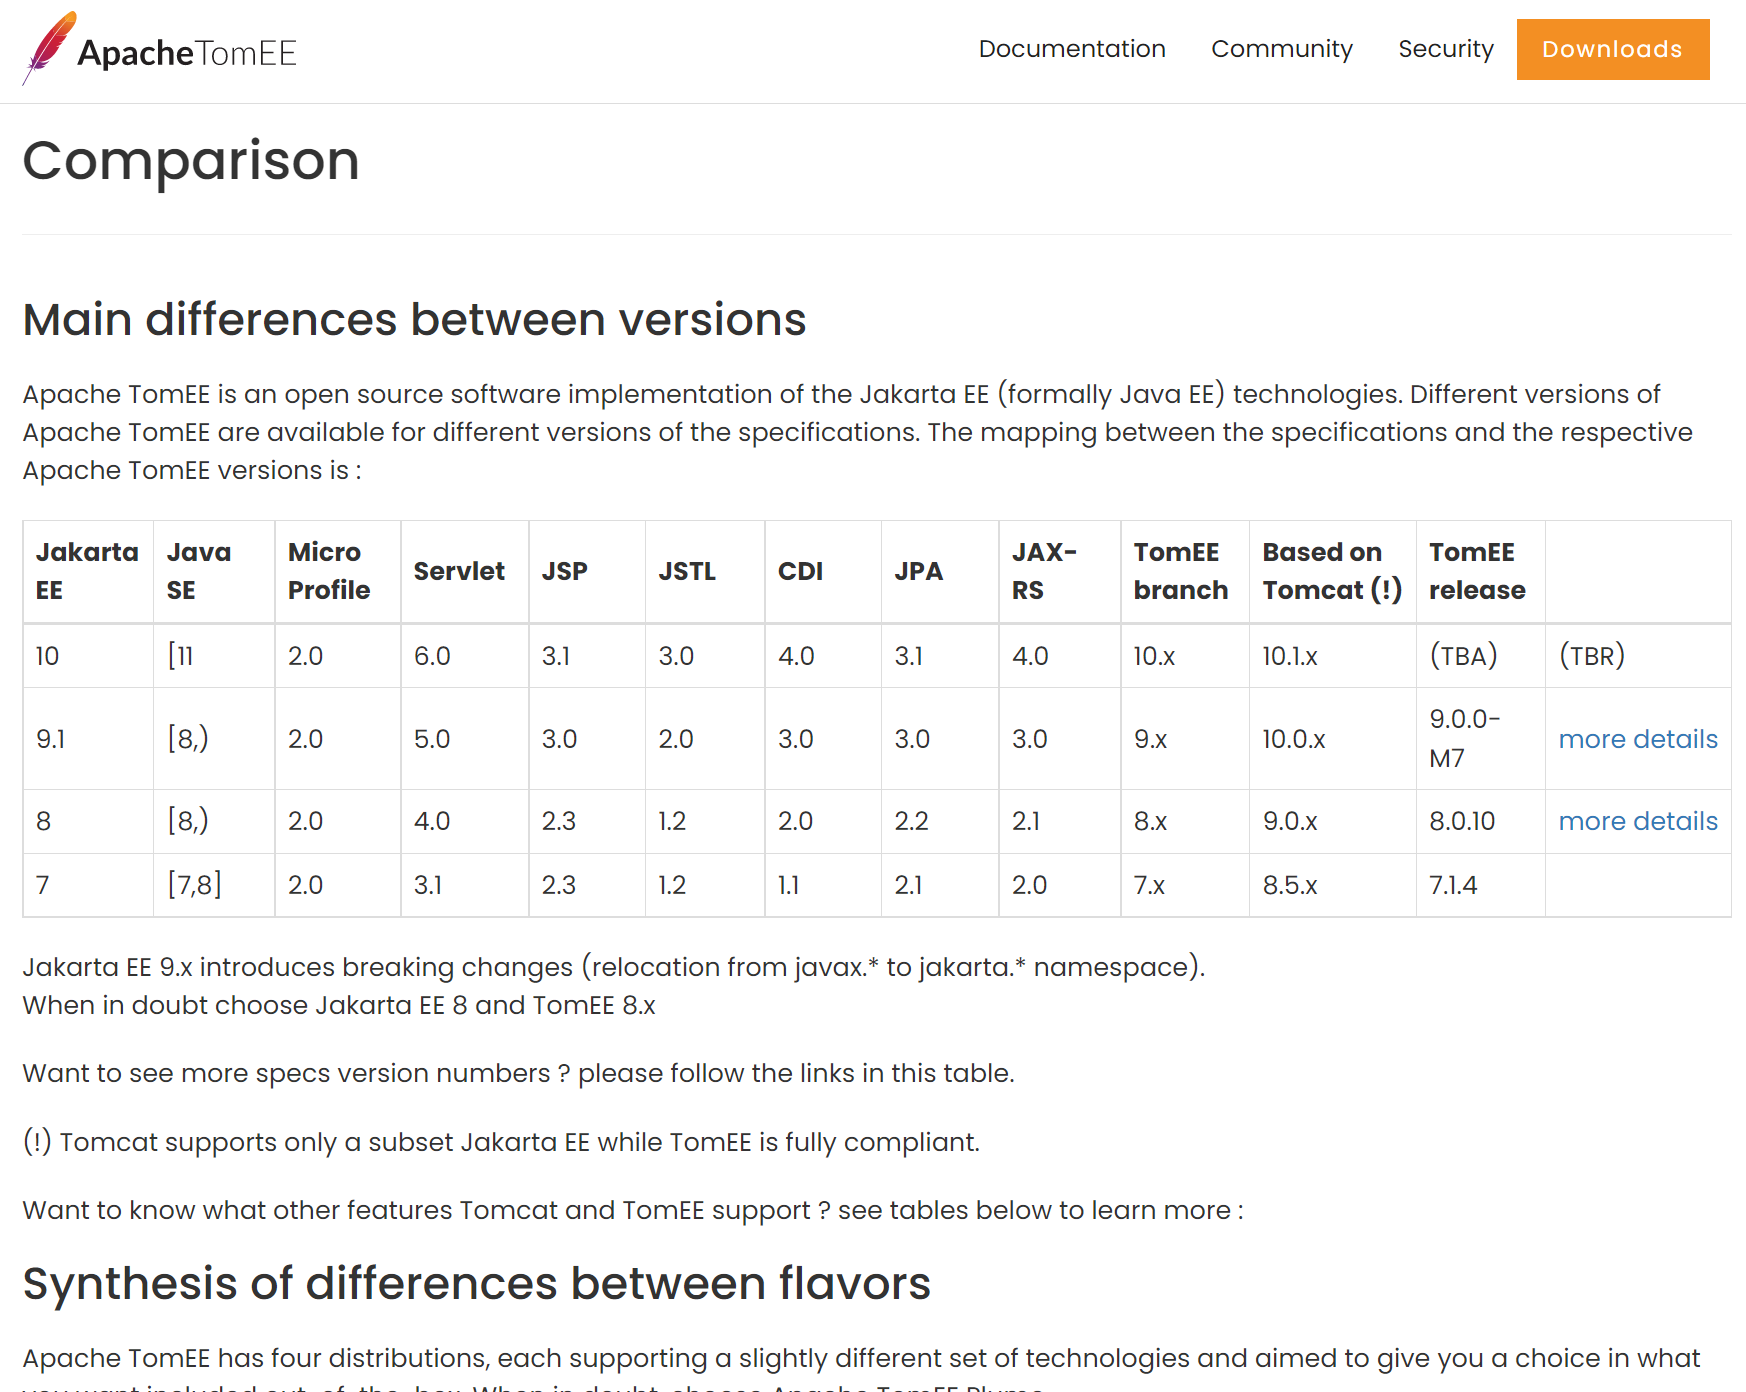Click the JSTL column header
Viewport: 1746px width, 1392px height.
point(705,571)
